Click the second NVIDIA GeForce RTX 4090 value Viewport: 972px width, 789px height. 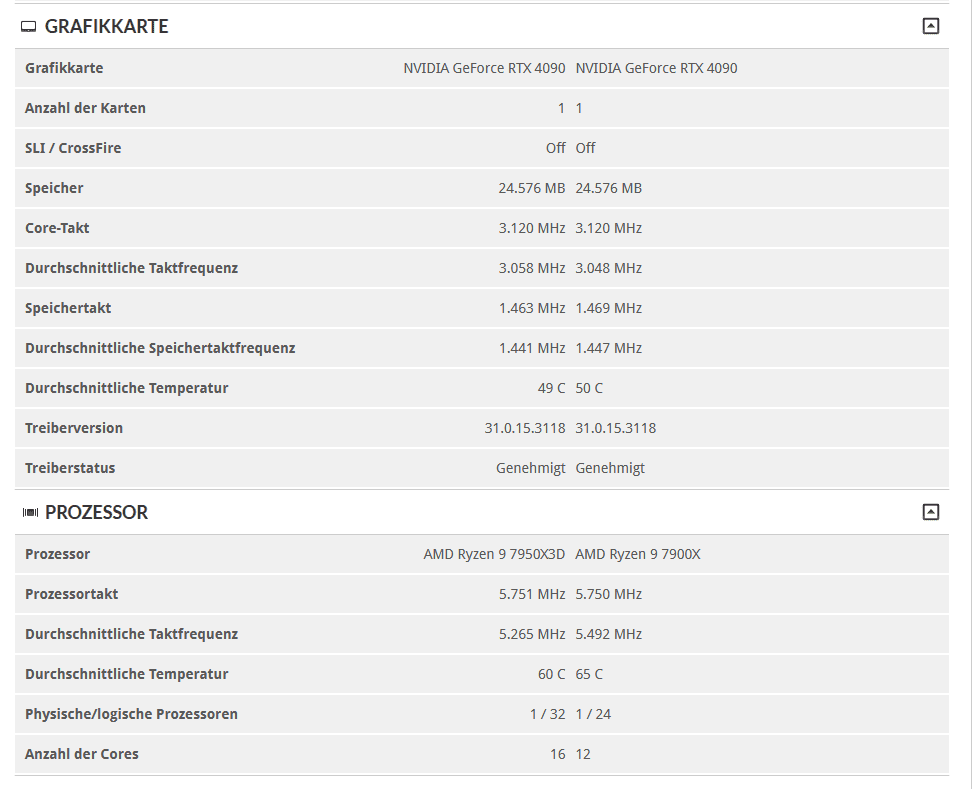pyautogui.click(x=656, y=68)
